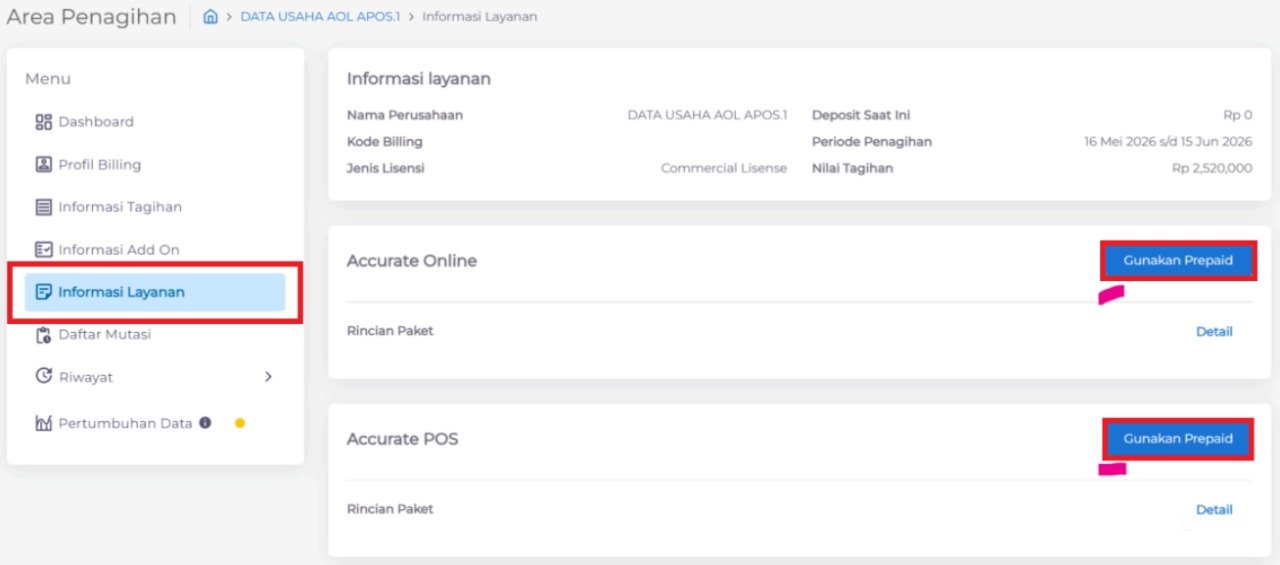Click the Dashboard grid icon
Screen dimensions: 1280x565
pos(43,122)
